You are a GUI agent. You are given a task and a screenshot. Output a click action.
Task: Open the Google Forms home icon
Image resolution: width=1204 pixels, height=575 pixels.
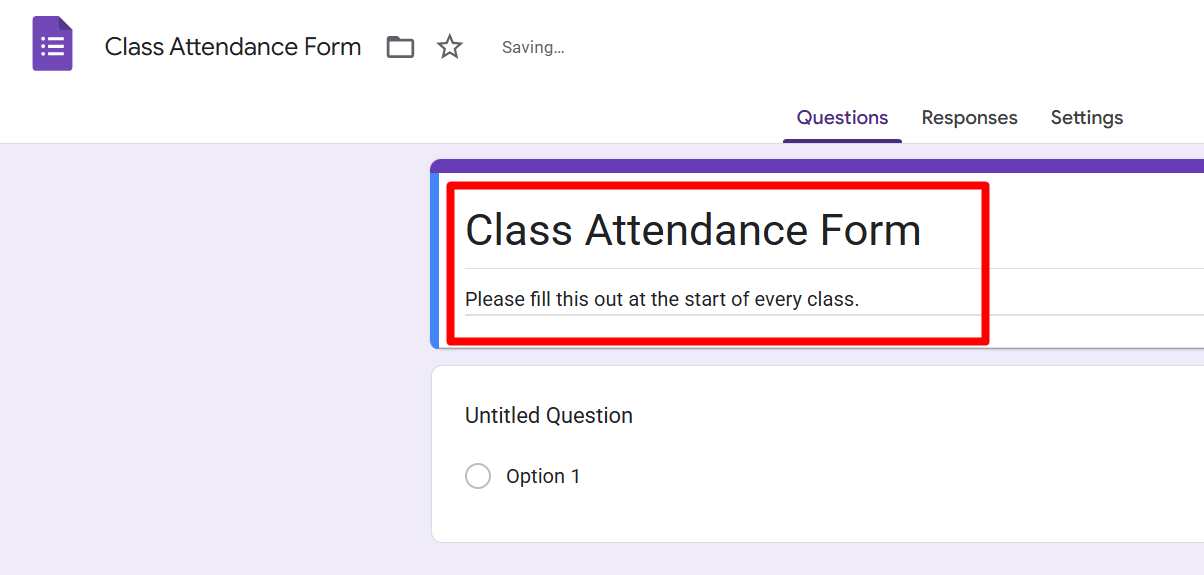pyautogui.click(x=52, y=45)
